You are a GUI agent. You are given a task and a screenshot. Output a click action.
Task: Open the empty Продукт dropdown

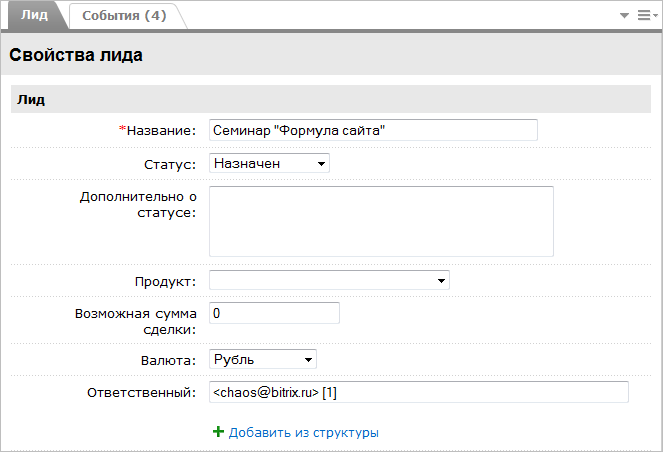[329, 281]
